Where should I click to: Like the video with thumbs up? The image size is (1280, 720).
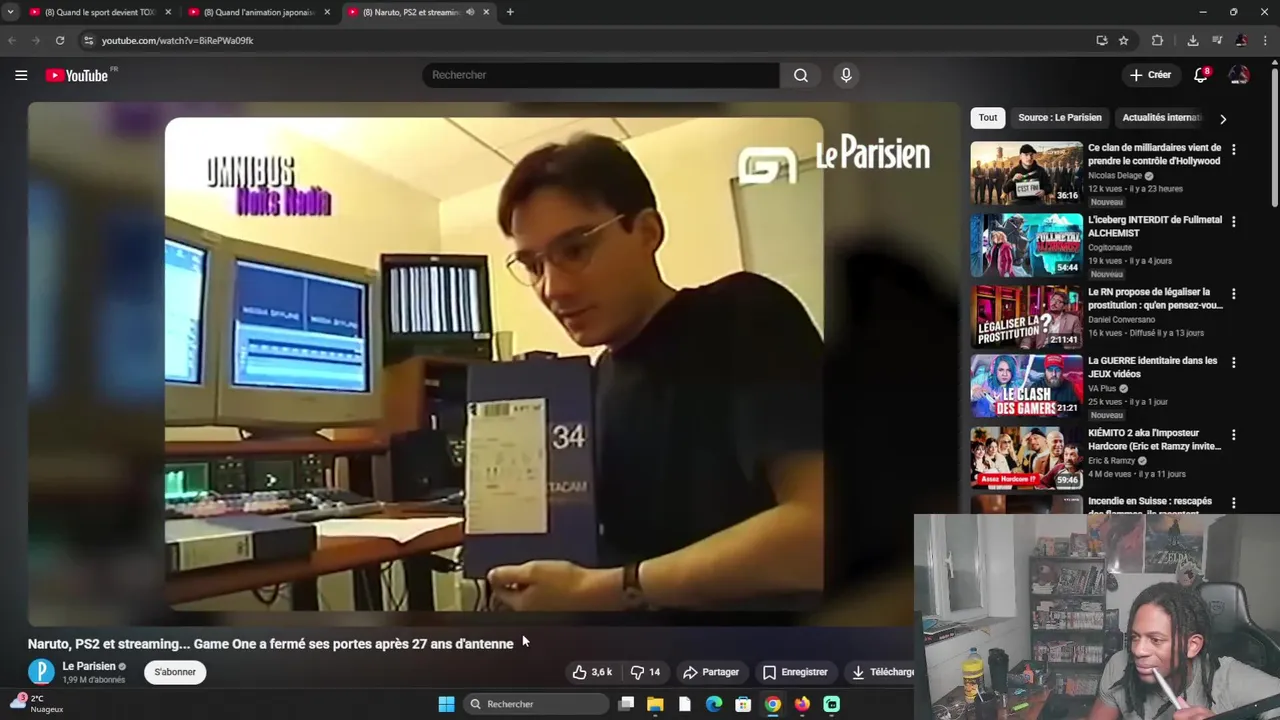591,672
